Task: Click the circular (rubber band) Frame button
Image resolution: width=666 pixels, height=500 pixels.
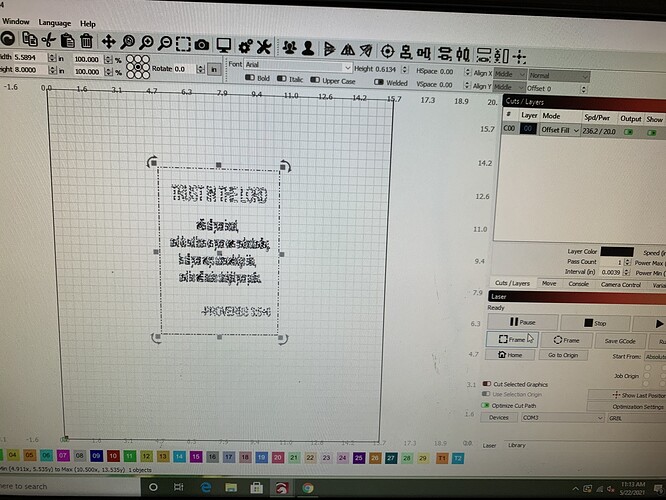Action: [x=566, y=340]
